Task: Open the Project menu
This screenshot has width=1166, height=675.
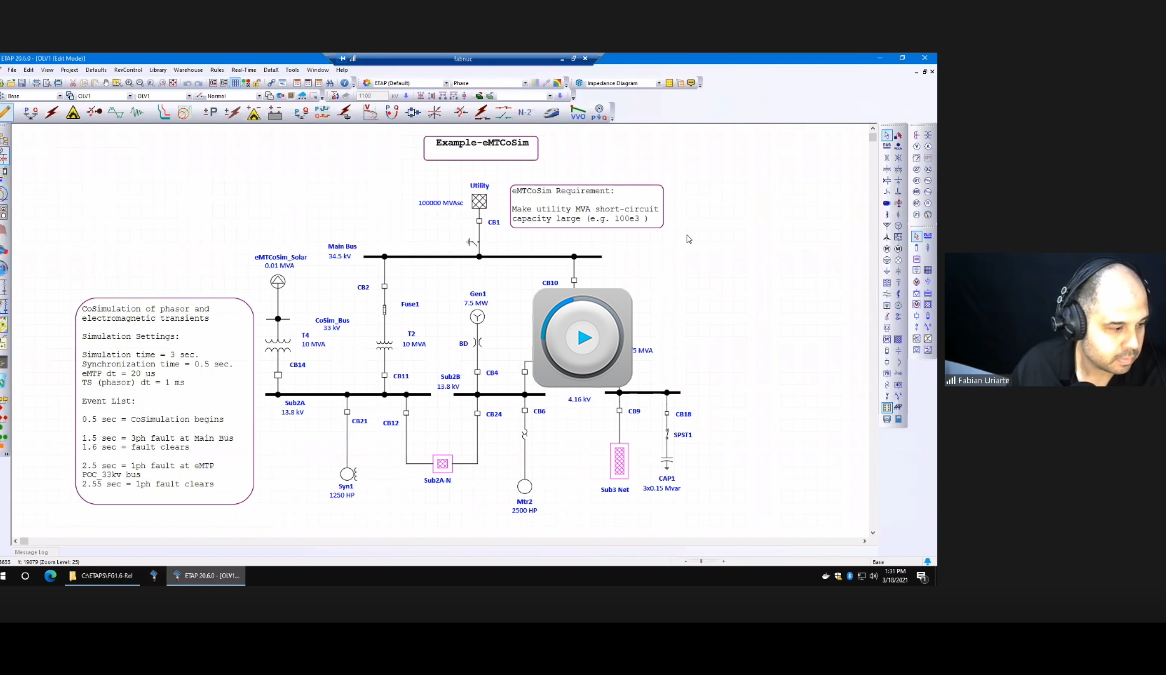Action: tap(69, 70)
